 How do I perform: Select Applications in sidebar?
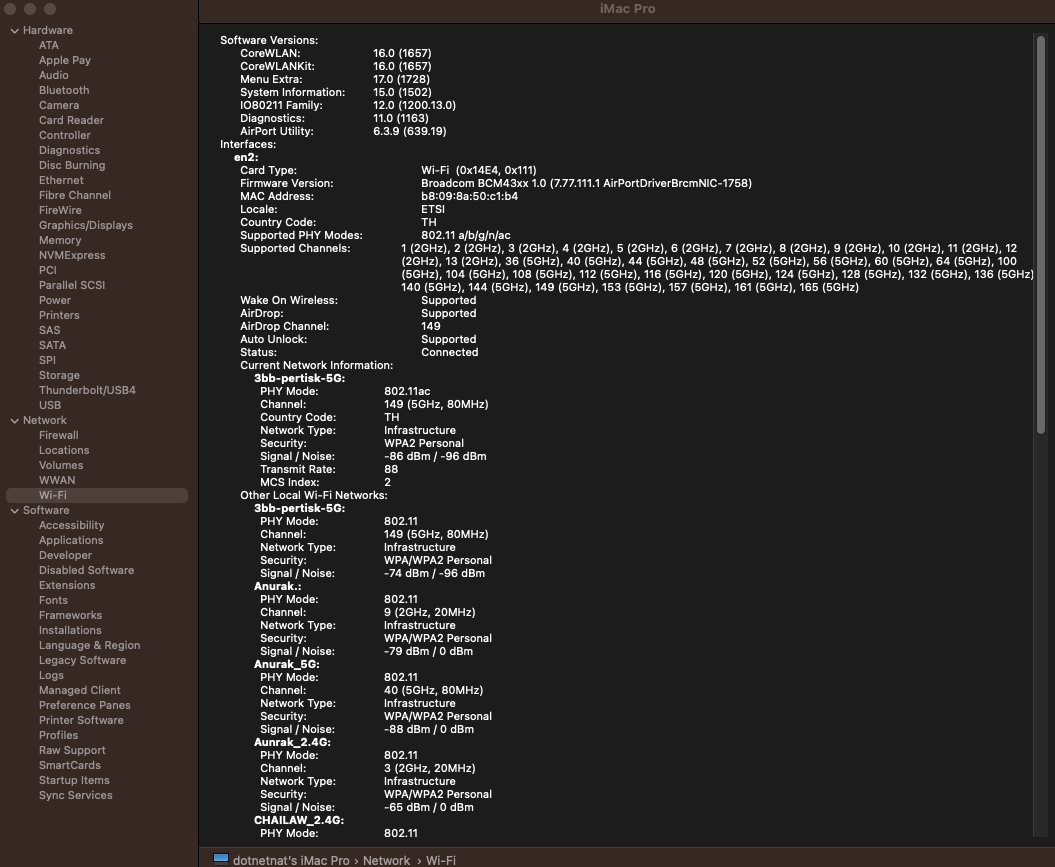(x=71, y=540)
